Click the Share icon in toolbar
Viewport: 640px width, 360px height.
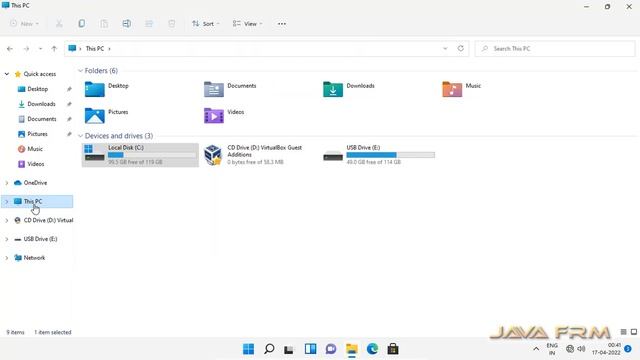tap(149, 24)
